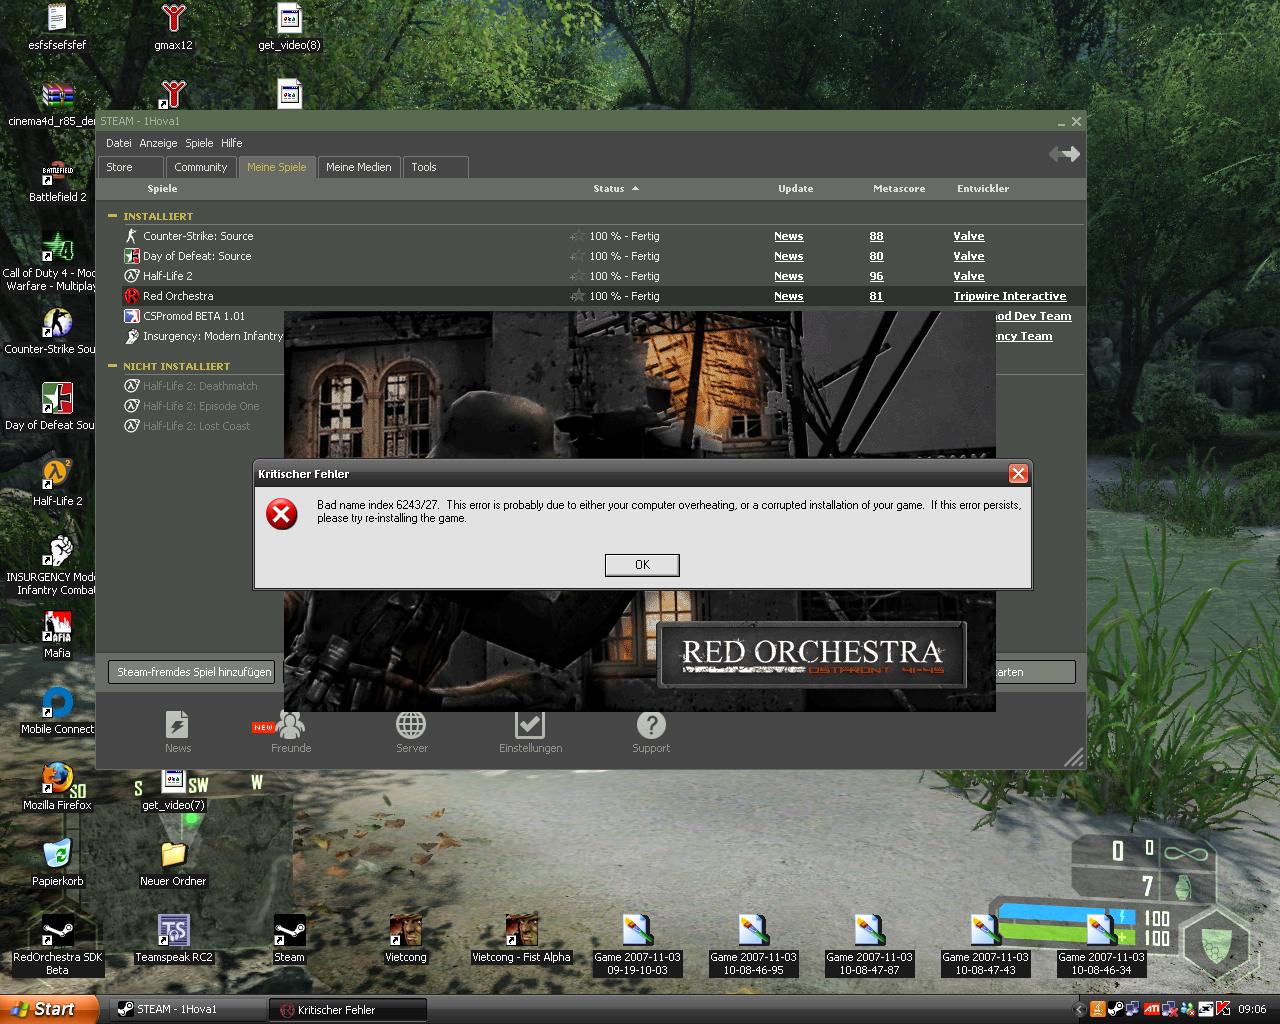
Task: Open the Tripwire Interactive developer link
Action: (x=1009, y=296)
